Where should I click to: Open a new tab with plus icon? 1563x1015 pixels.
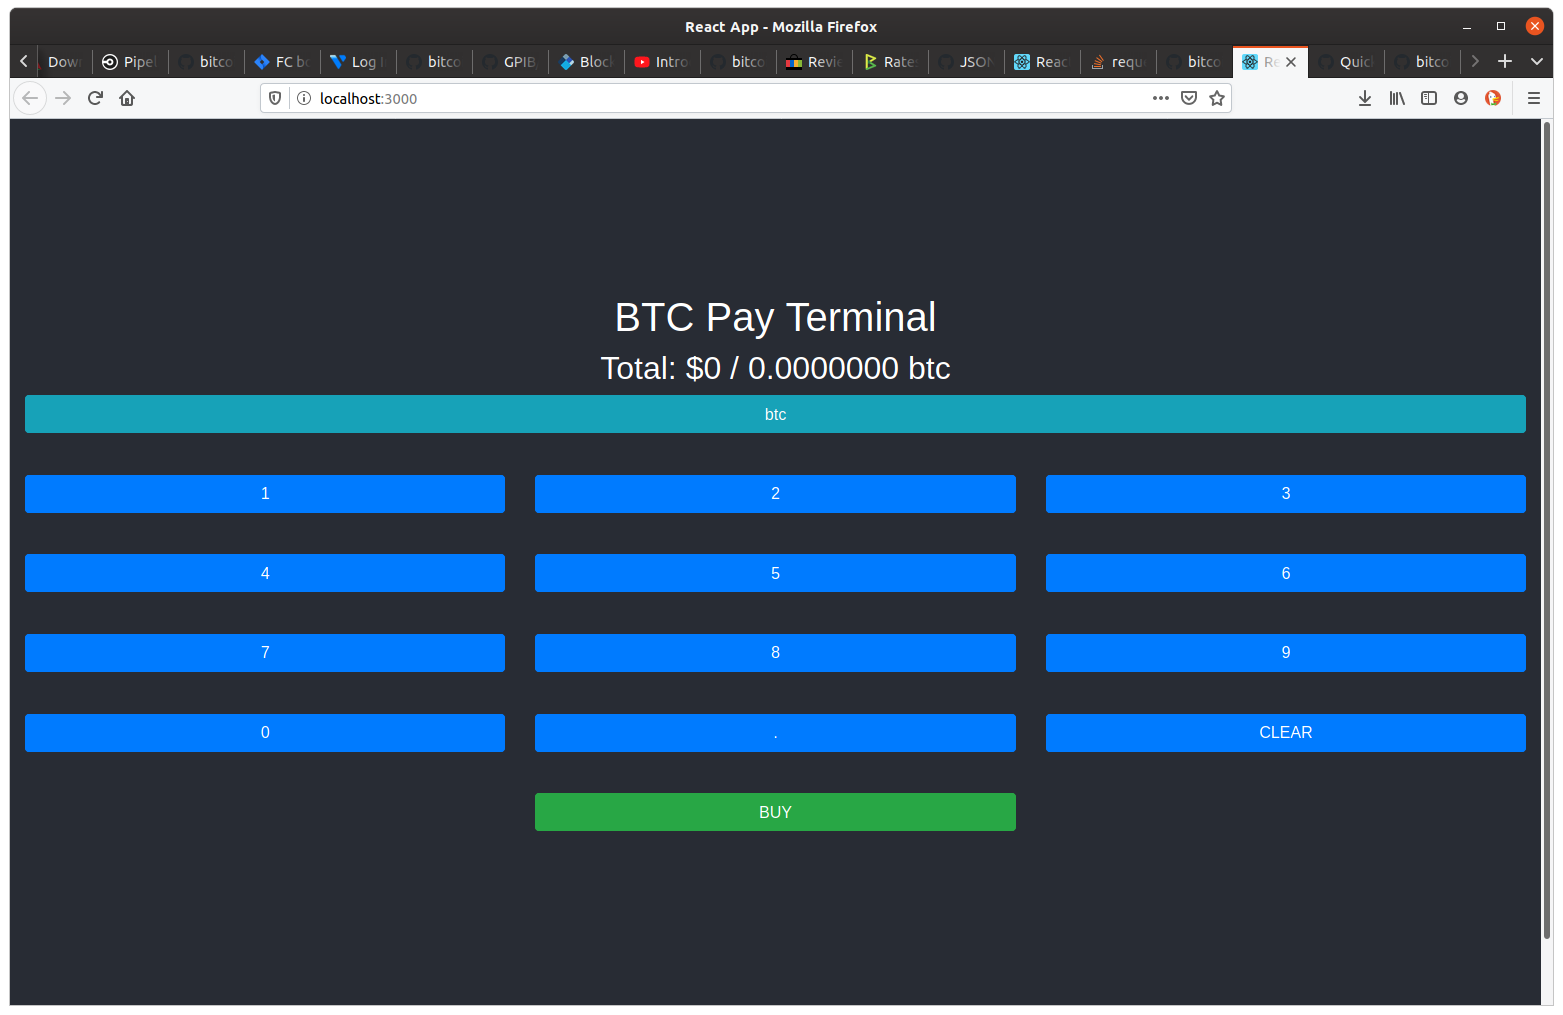point(1505,61)
